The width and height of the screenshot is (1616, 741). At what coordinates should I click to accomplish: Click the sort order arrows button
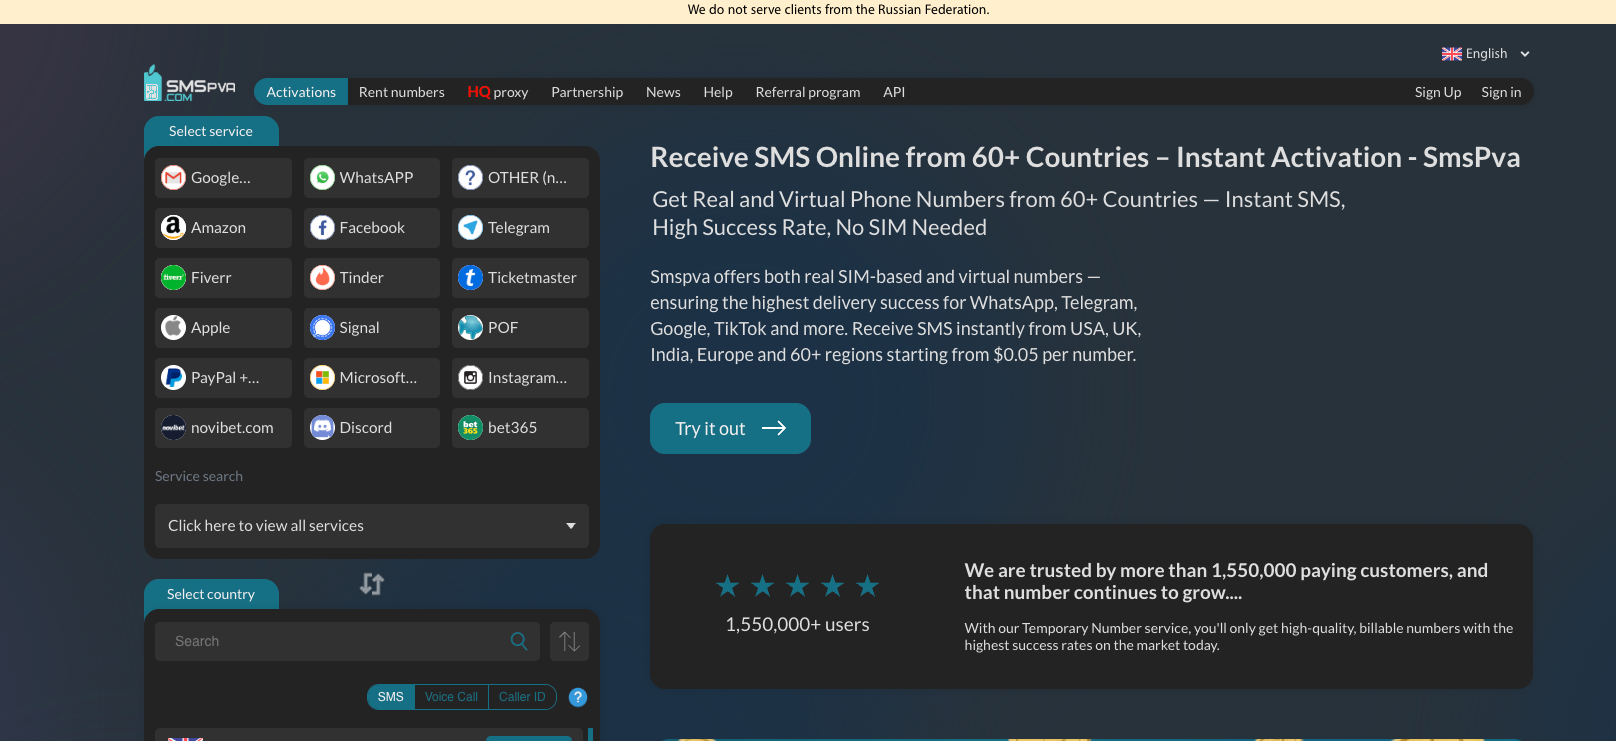pos(569,641)
